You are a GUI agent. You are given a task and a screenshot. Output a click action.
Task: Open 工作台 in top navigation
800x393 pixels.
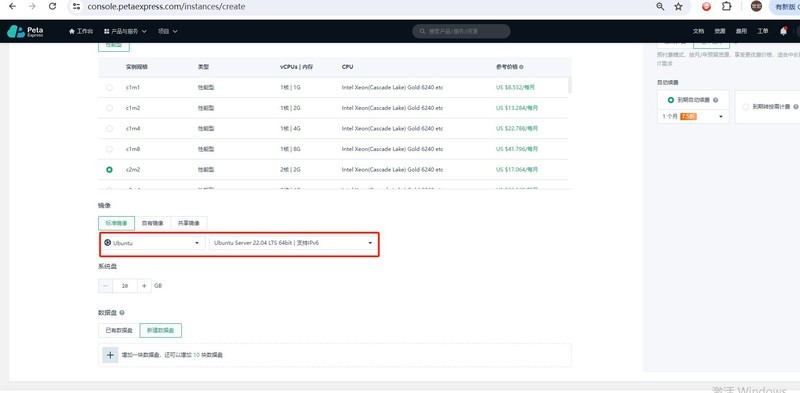point(81,31)
